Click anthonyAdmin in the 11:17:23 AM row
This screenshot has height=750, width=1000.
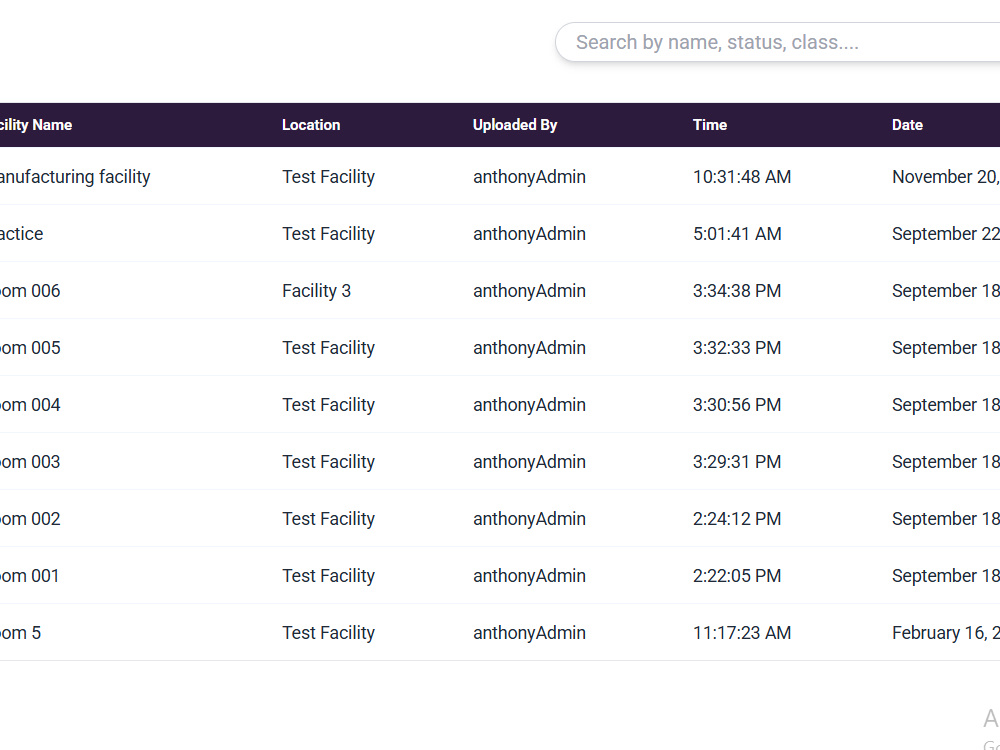pyautogui.click(x=529, y=633)
